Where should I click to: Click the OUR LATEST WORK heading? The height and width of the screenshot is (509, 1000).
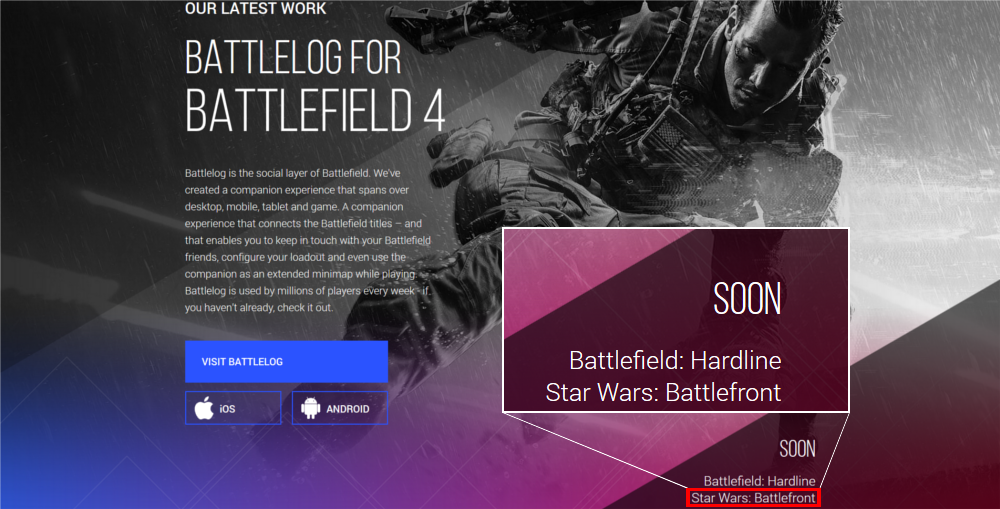click(255, 8)
